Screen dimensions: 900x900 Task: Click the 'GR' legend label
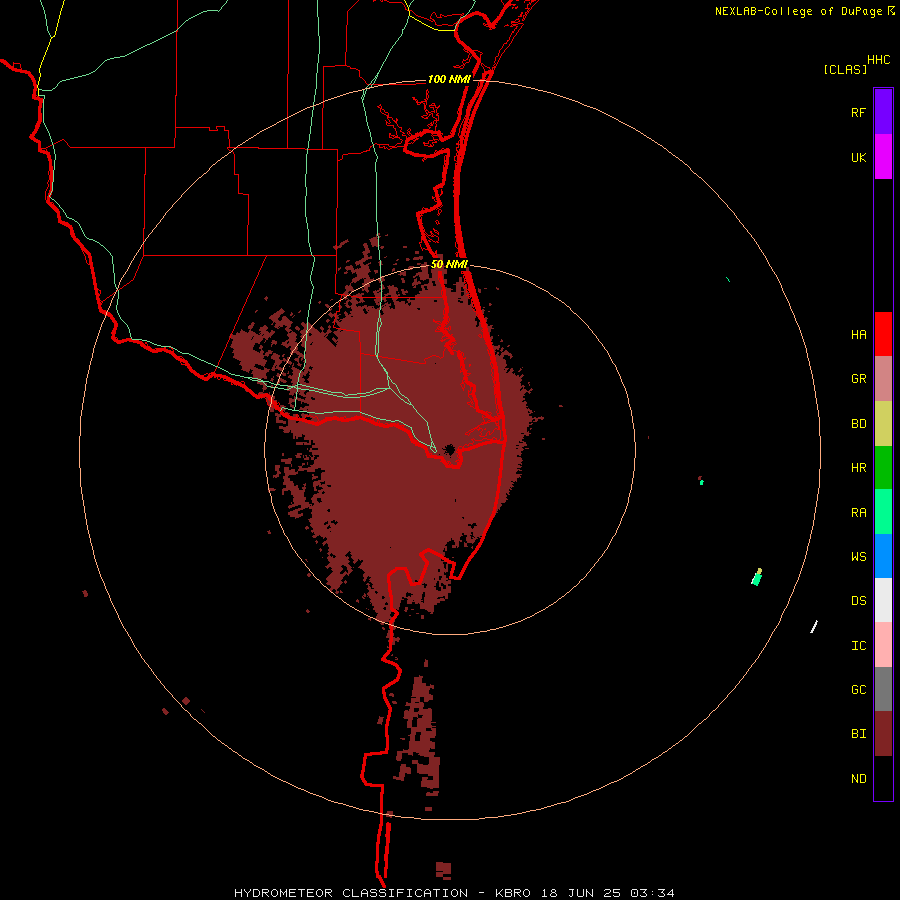tap(858, 379)
